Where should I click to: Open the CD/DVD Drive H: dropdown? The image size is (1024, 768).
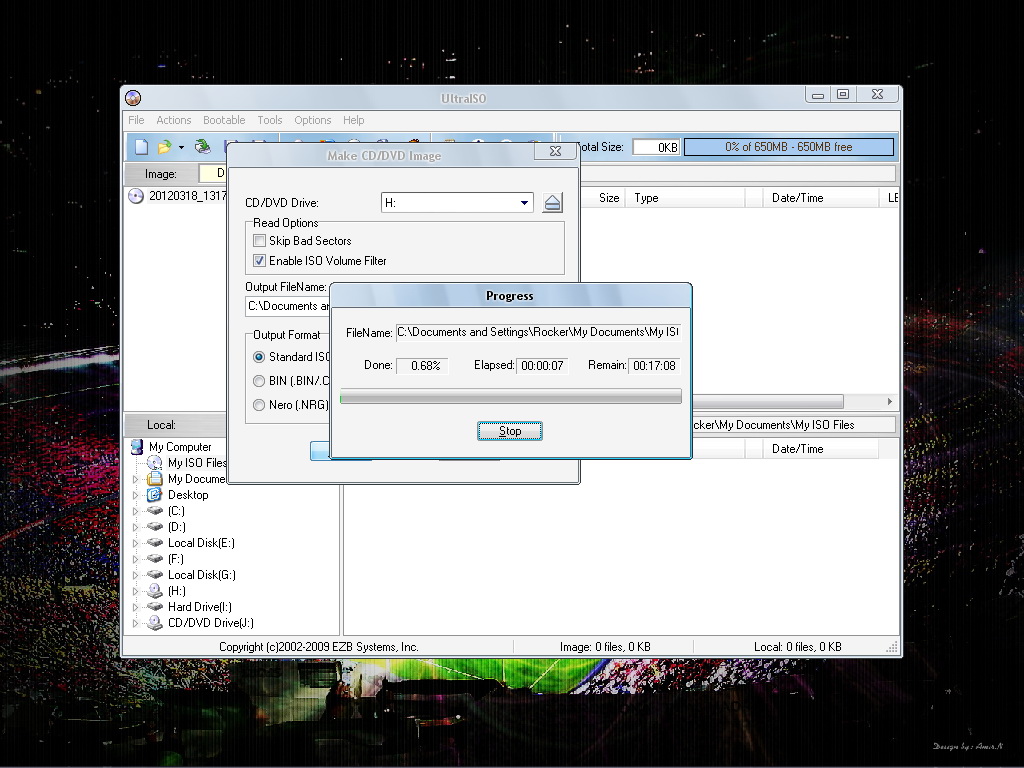tap(524, 202)
